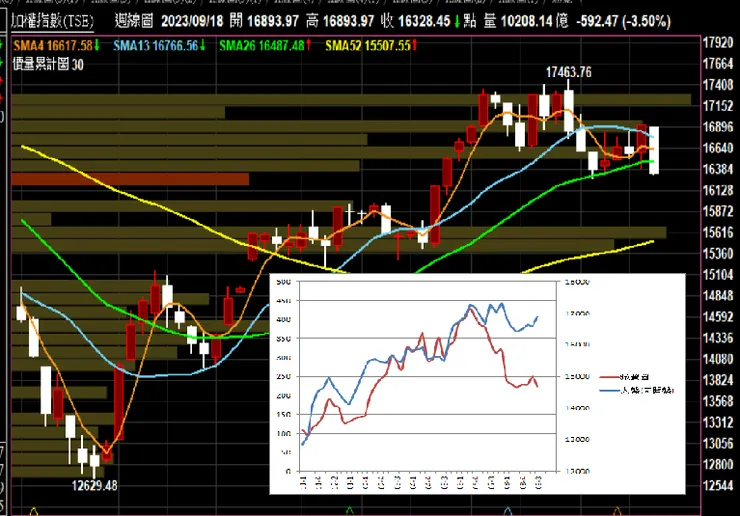This screenshot has width=740, height=516.
Task: Click the 15616 price axis label
Action: [718, 233]
